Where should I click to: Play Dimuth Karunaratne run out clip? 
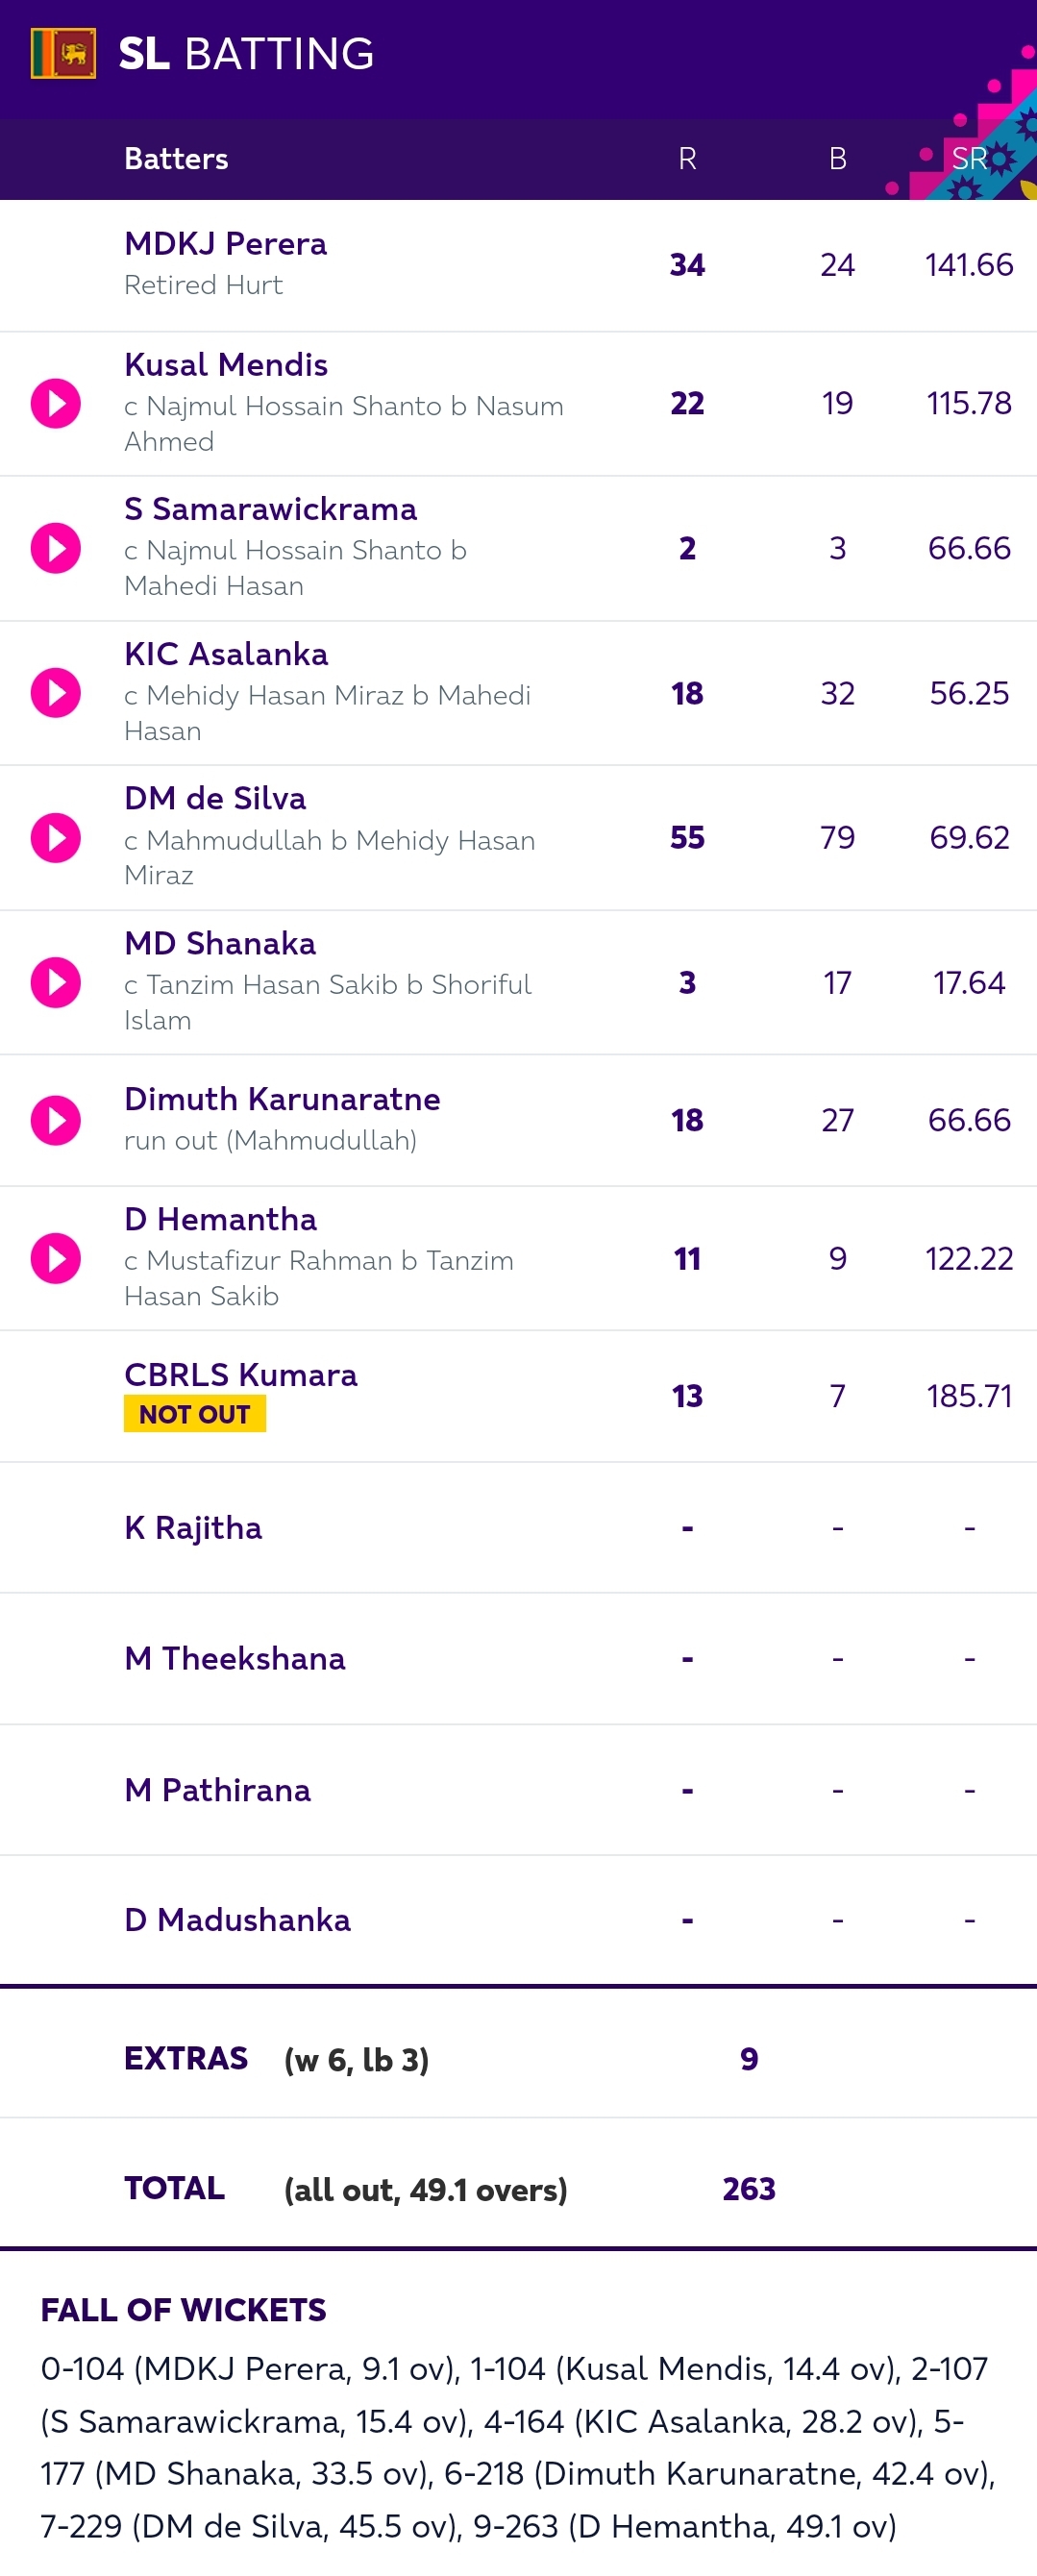tap(56, 1120)
